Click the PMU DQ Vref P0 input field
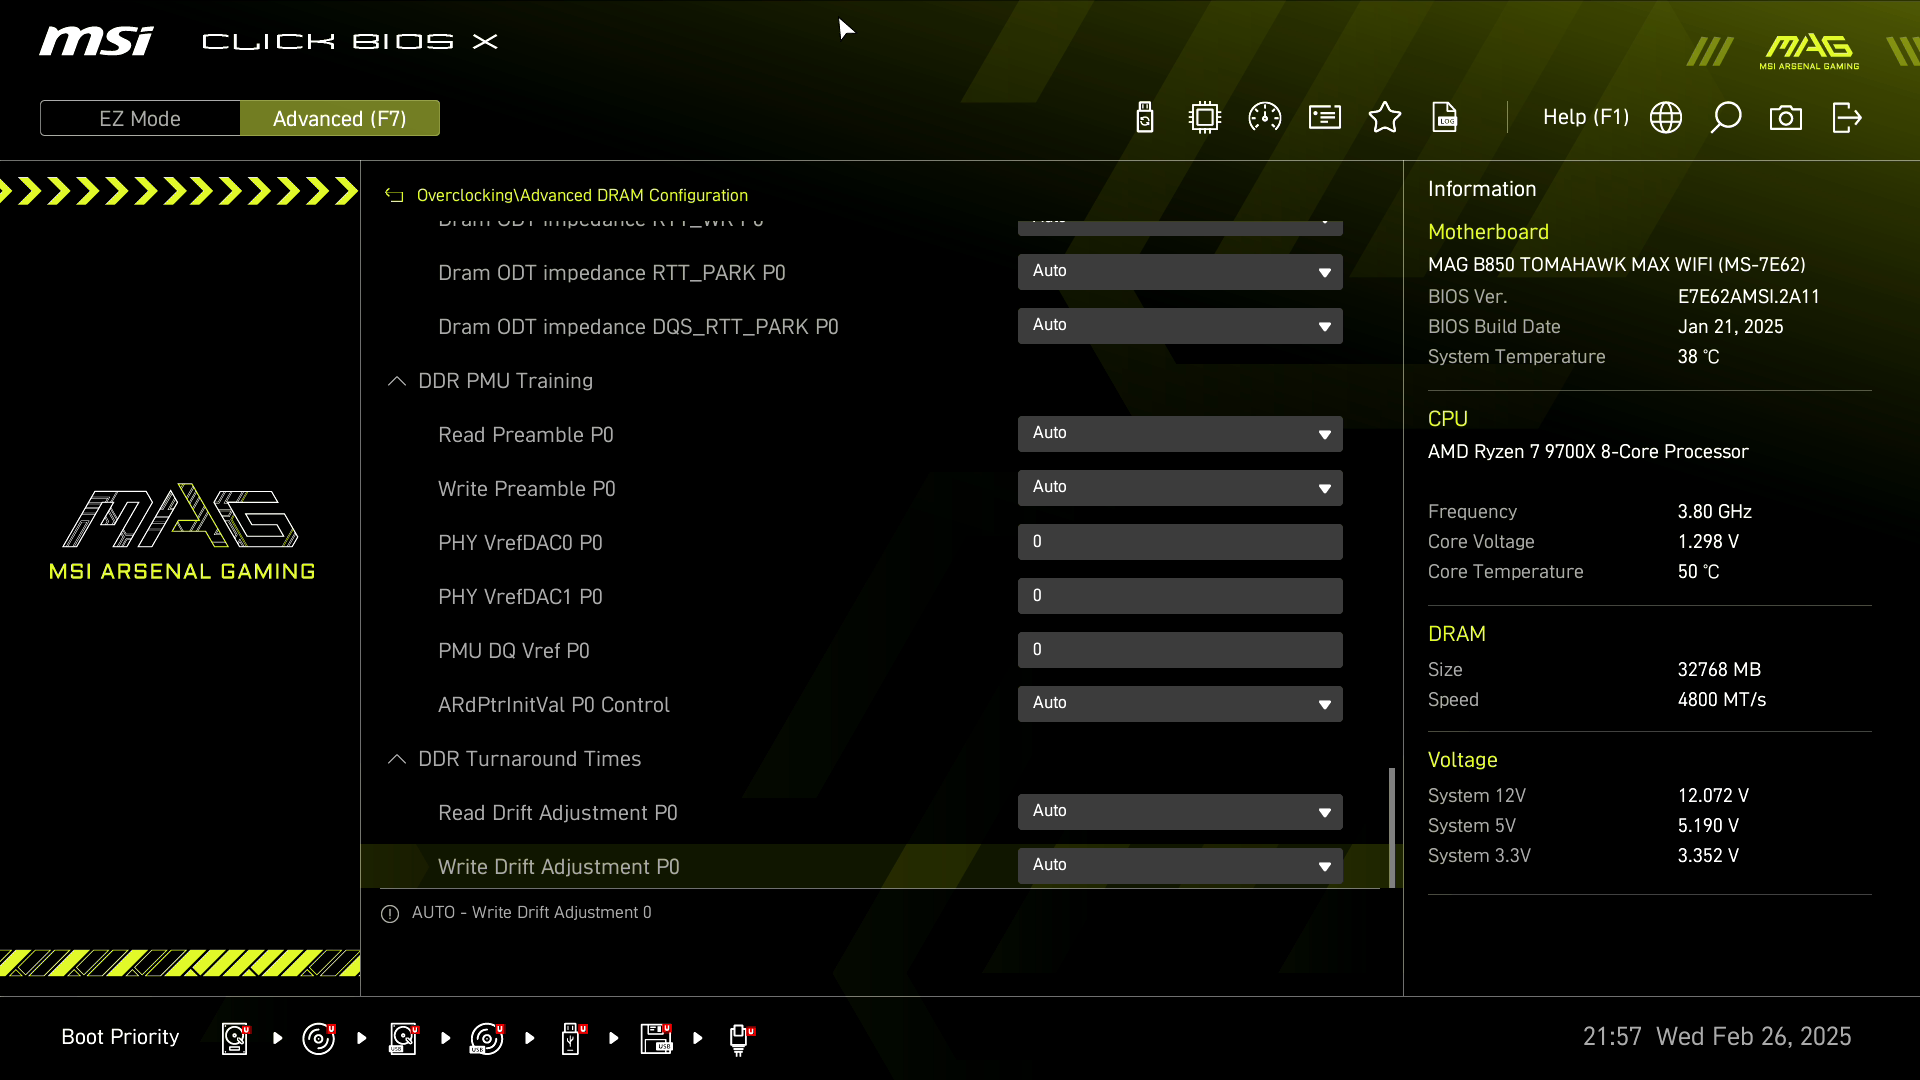This screenshot has width=1920, height=1080. tap(1180, 650)
